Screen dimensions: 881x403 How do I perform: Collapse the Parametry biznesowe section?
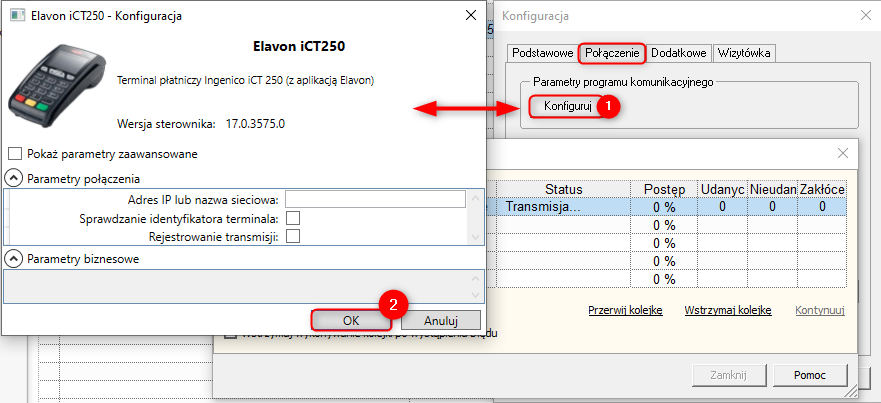coord(12,259)
